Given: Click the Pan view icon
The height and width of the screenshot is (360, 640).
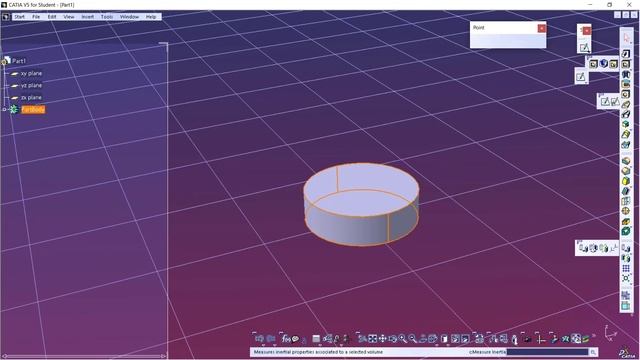Looking at the screenshot, I should [x=383, y=339].
